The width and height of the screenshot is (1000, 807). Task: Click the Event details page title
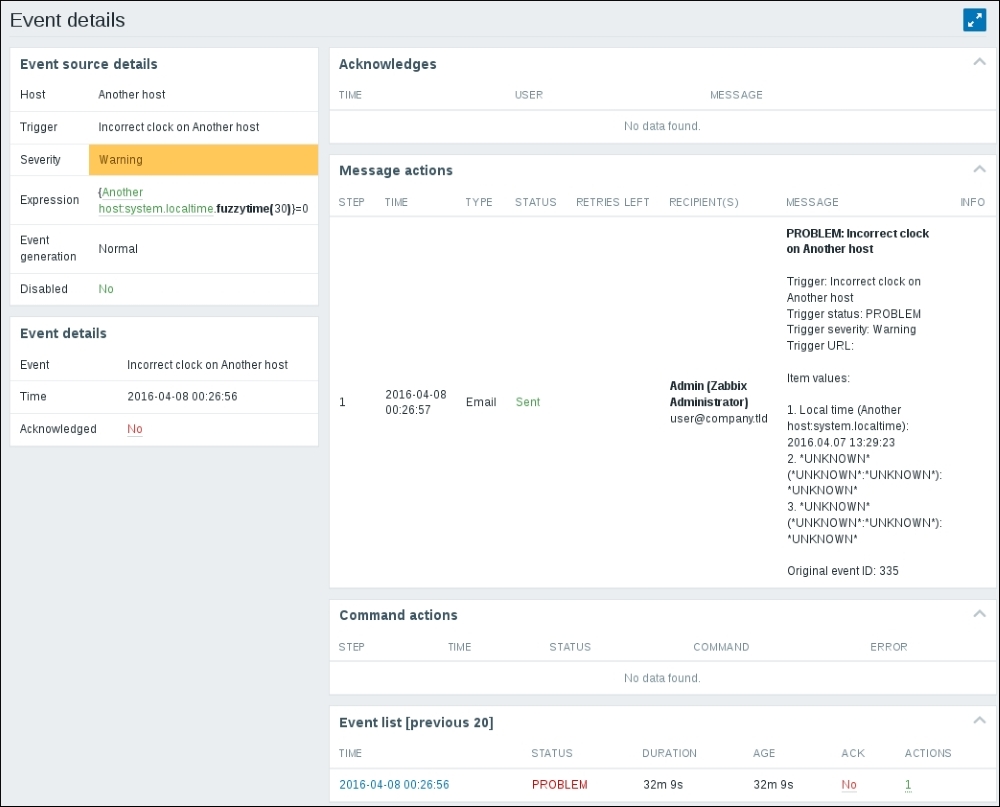67,19
